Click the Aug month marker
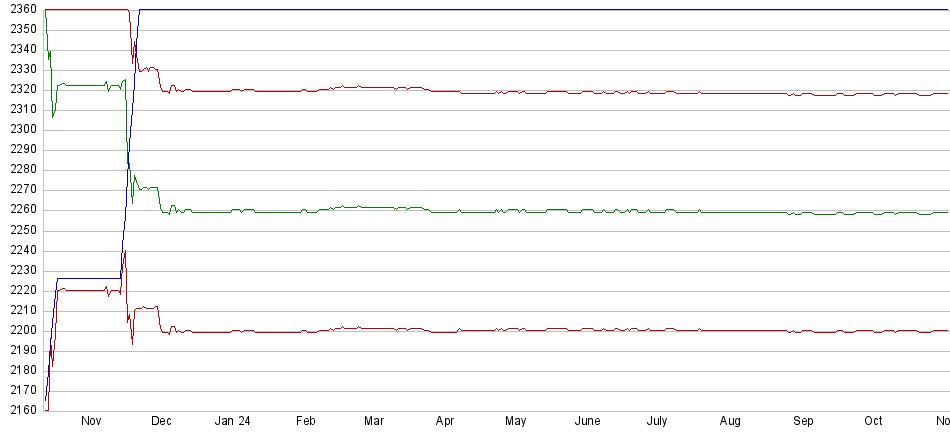The image size is (950, 435). tap(730, 422)
